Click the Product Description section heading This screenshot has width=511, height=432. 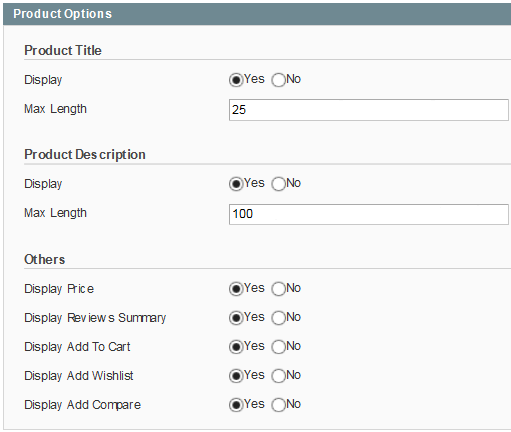pos(85,155)
